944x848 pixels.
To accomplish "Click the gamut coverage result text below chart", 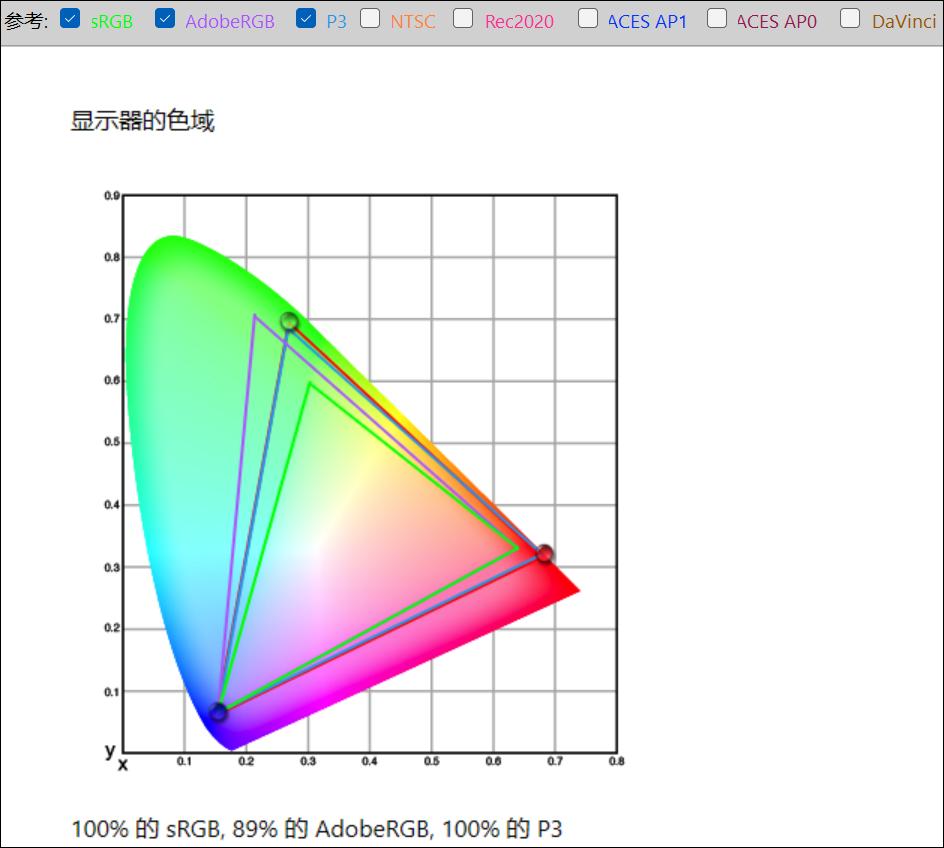I will [317, 829].
